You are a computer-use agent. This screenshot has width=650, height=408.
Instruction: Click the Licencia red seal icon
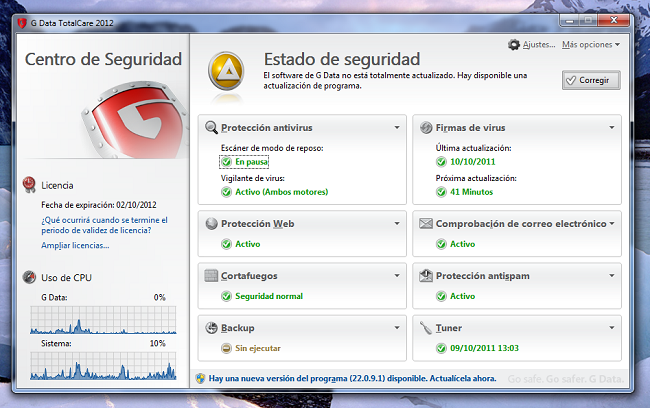click(x=29, y=185)
